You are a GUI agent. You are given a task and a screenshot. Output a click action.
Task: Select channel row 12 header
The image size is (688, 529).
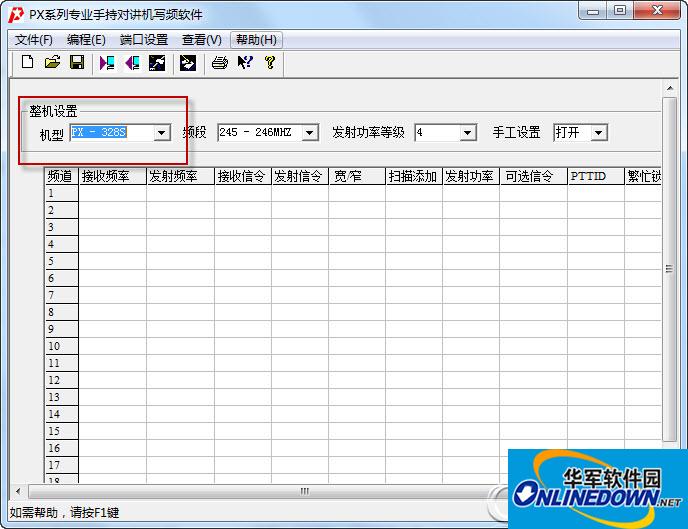pos(62,380)
